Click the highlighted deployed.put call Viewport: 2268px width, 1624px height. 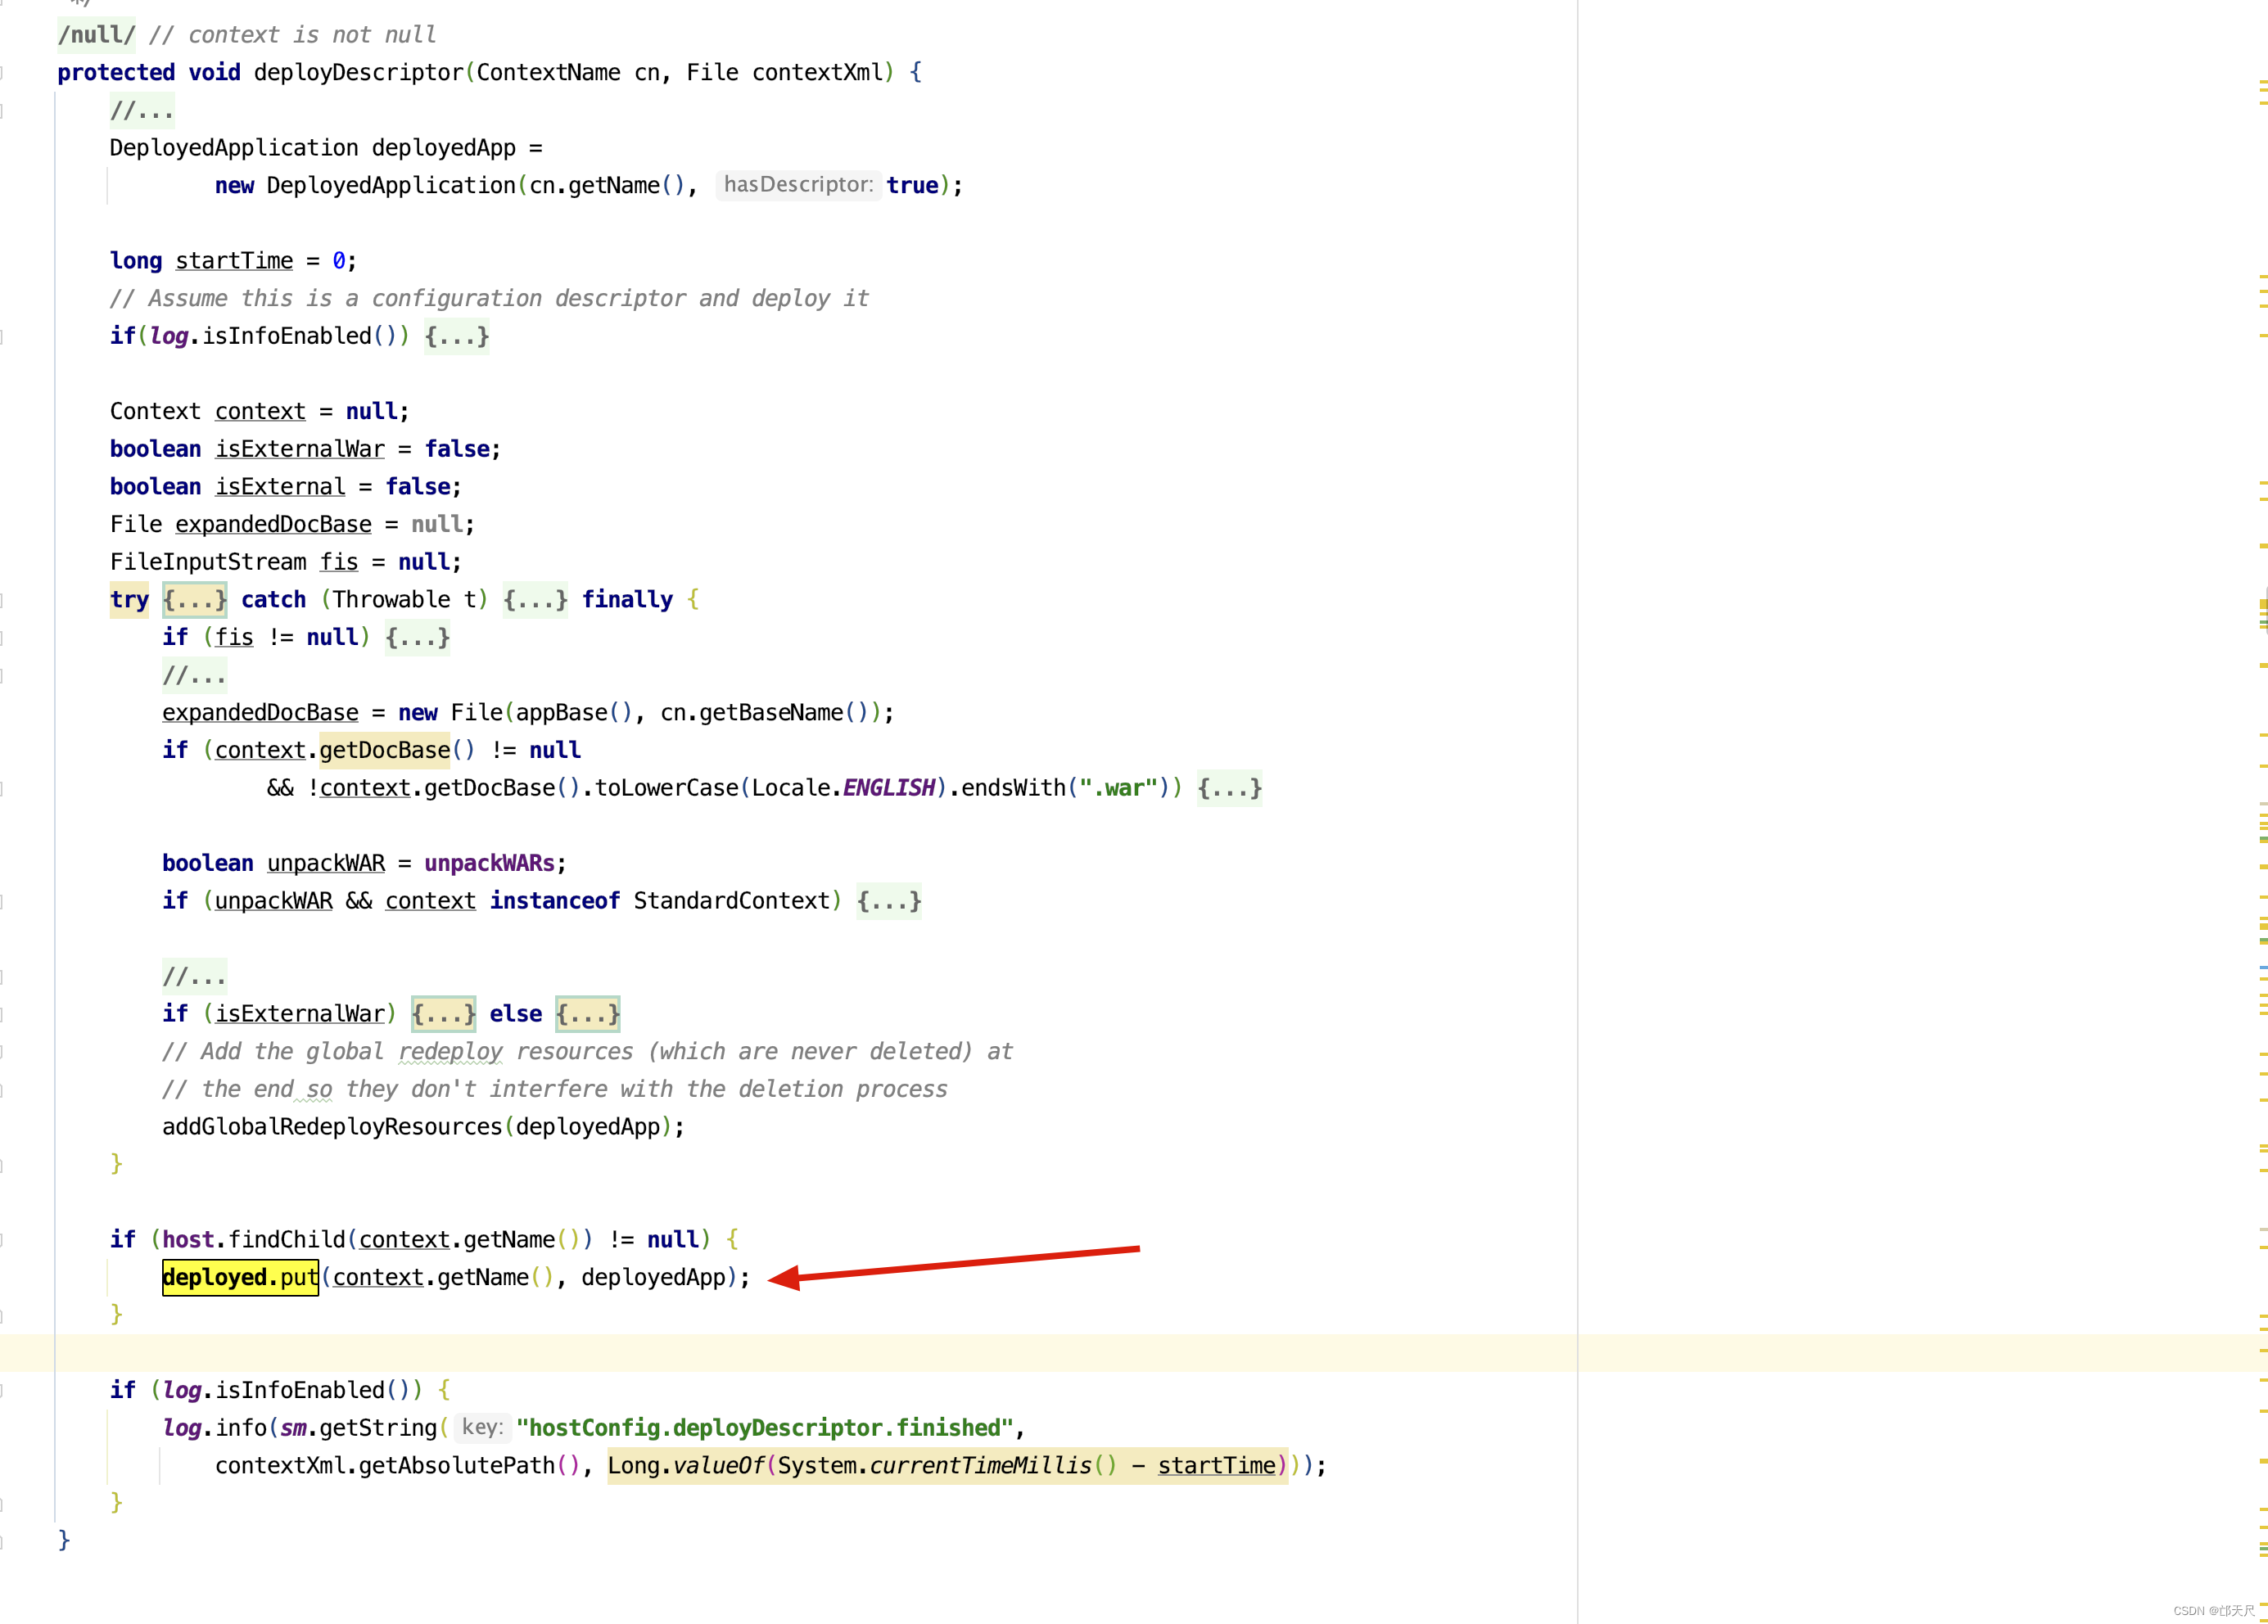pyautogui.click(x=240, y=1278)
